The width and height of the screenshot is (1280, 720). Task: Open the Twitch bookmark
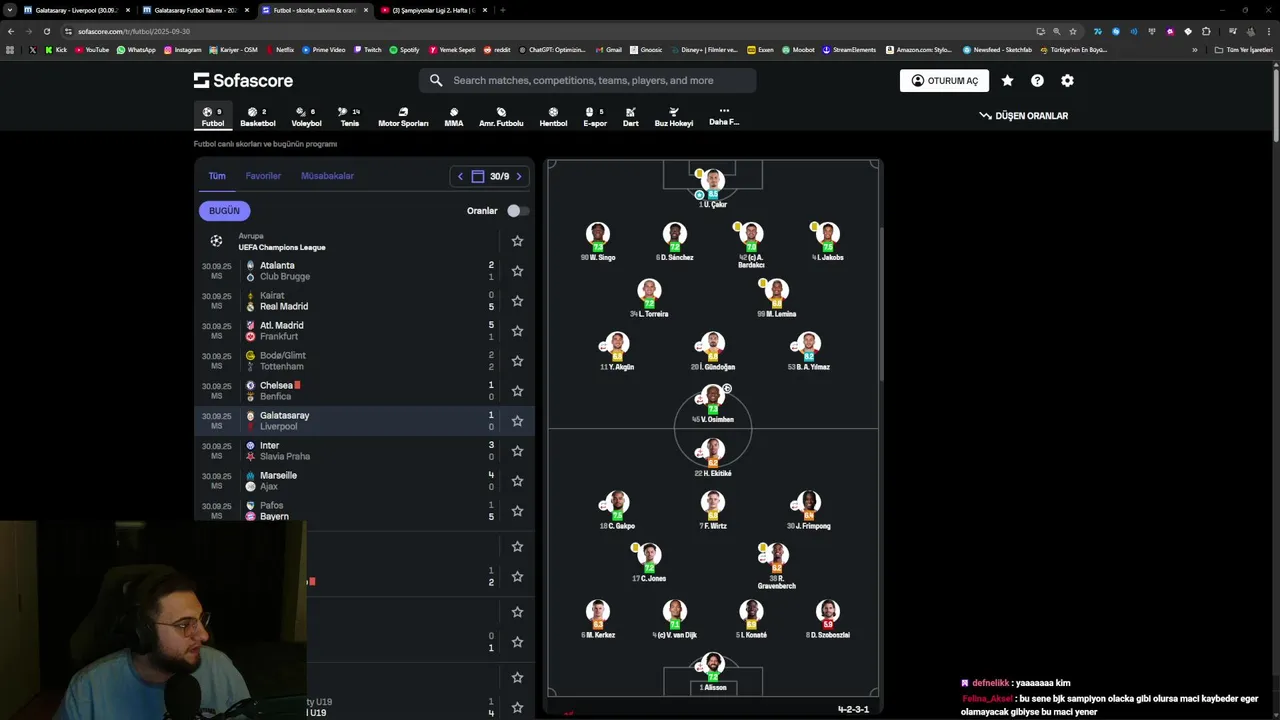366,49
